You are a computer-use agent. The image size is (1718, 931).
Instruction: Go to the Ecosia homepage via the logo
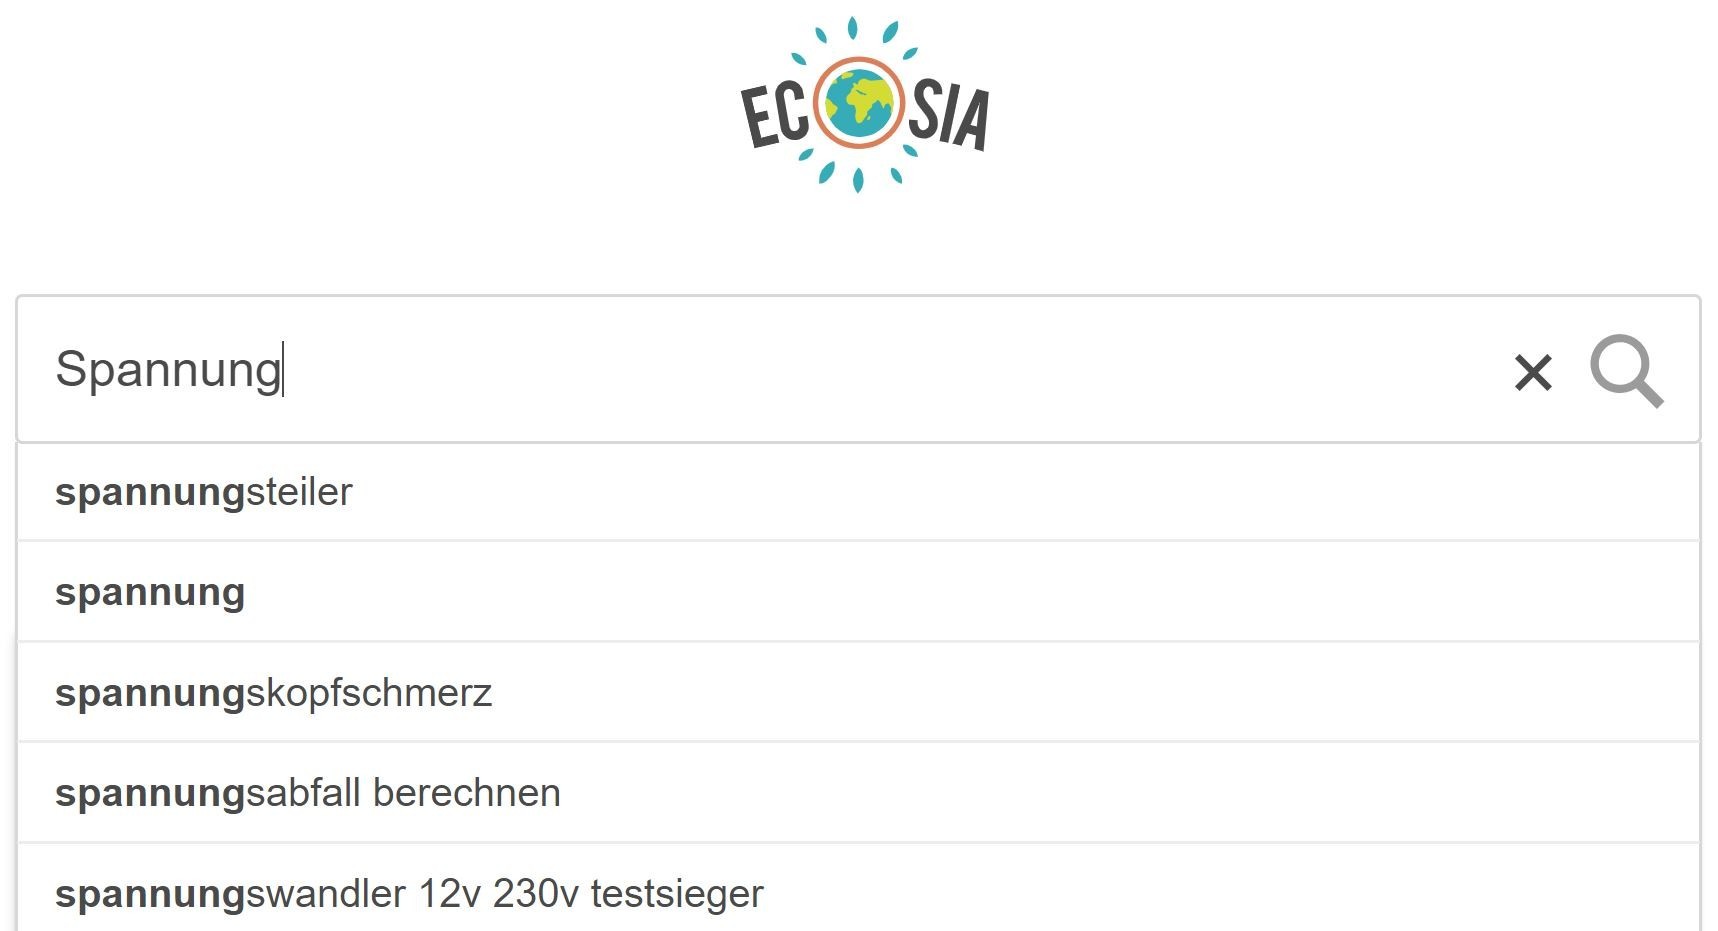tap(864, 106)
